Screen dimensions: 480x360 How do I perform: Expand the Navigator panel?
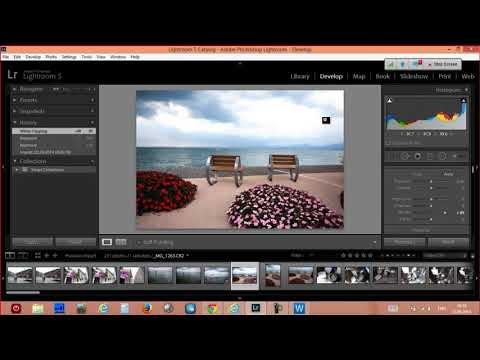point(15,89)
